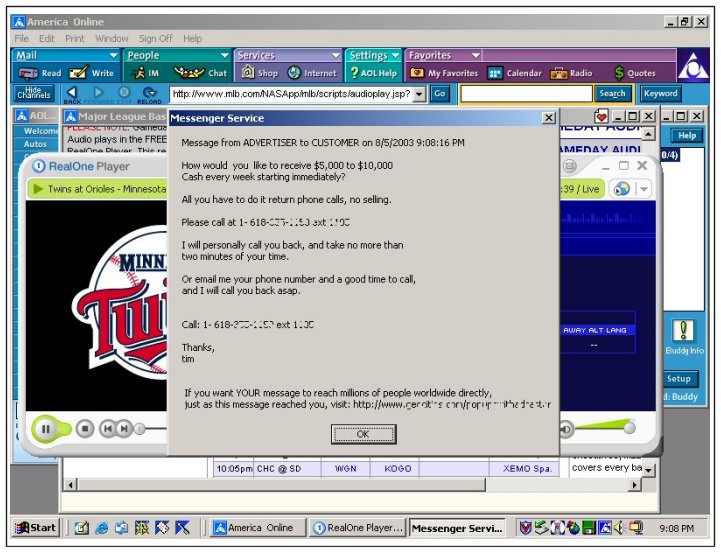The width and height of the screenshot is (721, 553).
Task: Click the Go button beside address bar
Action: (x=439, y=93)
